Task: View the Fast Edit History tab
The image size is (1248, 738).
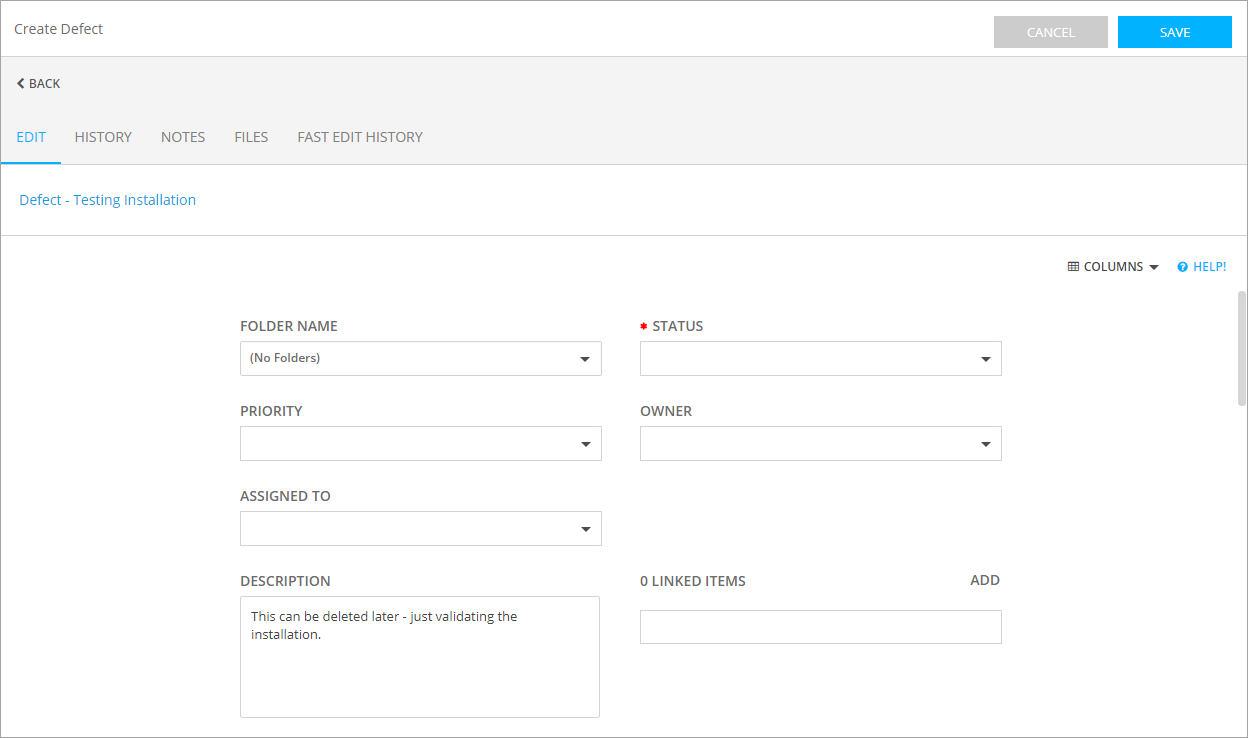Action: pos(360,137)
